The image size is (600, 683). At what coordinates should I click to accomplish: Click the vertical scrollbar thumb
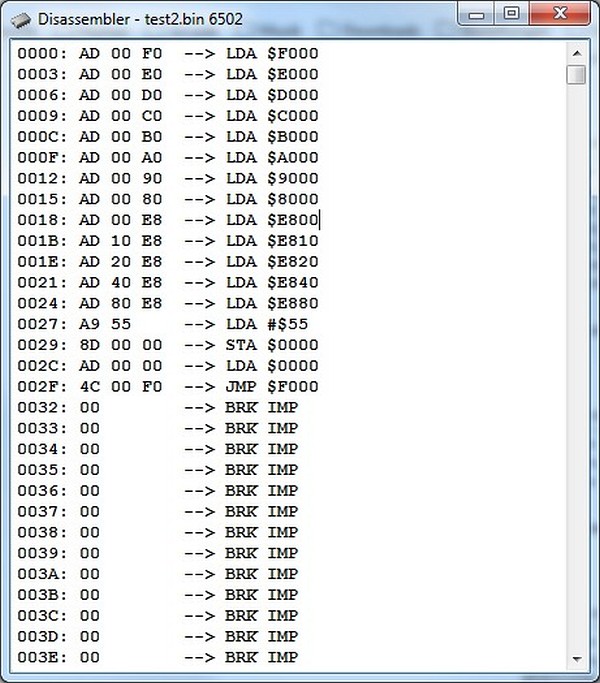(575, 76)
